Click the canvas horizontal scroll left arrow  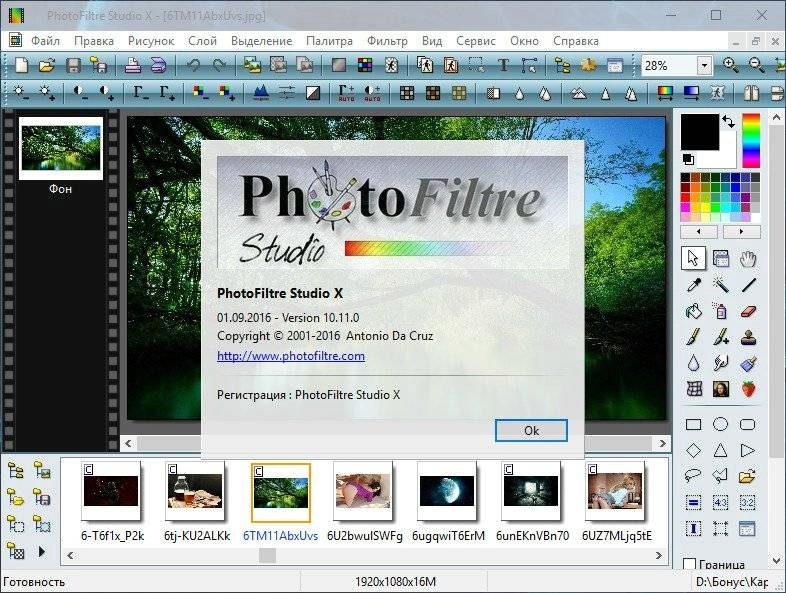tap(129, 444)
